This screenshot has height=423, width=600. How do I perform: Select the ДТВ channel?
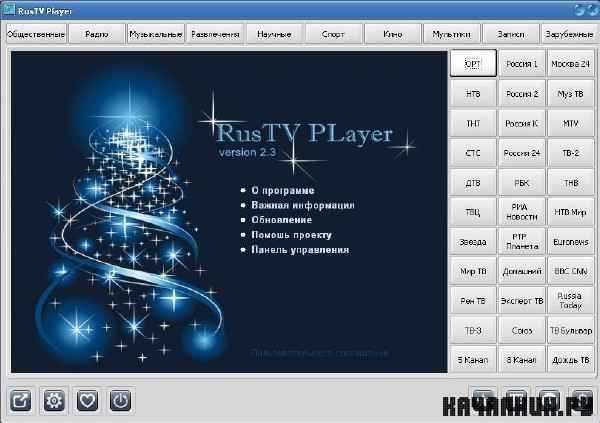pyautogui.click(x=473, y=183)
